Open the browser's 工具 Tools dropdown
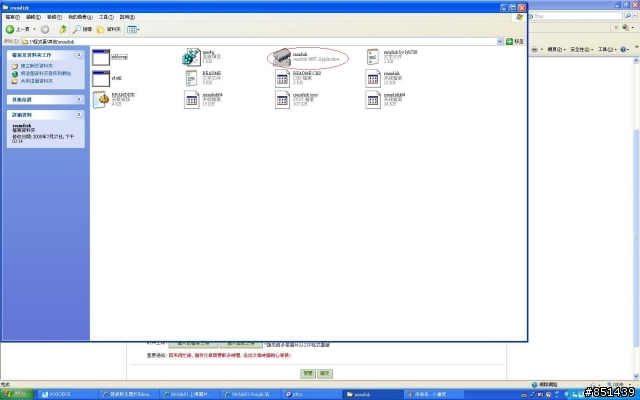Screen dimensions: 640x400 [607, 49]
